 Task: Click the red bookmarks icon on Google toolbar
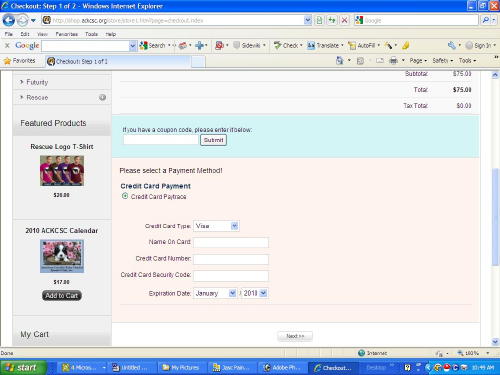219,45
